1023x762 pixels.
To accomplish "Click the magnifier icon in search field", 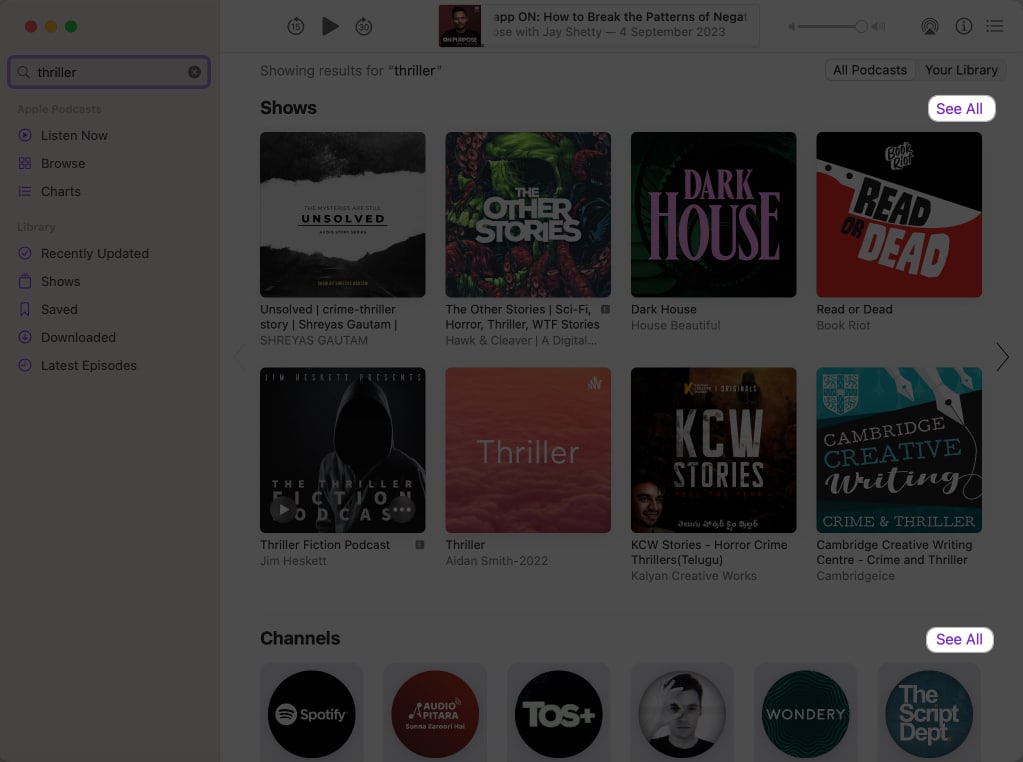I will [23, 72].
